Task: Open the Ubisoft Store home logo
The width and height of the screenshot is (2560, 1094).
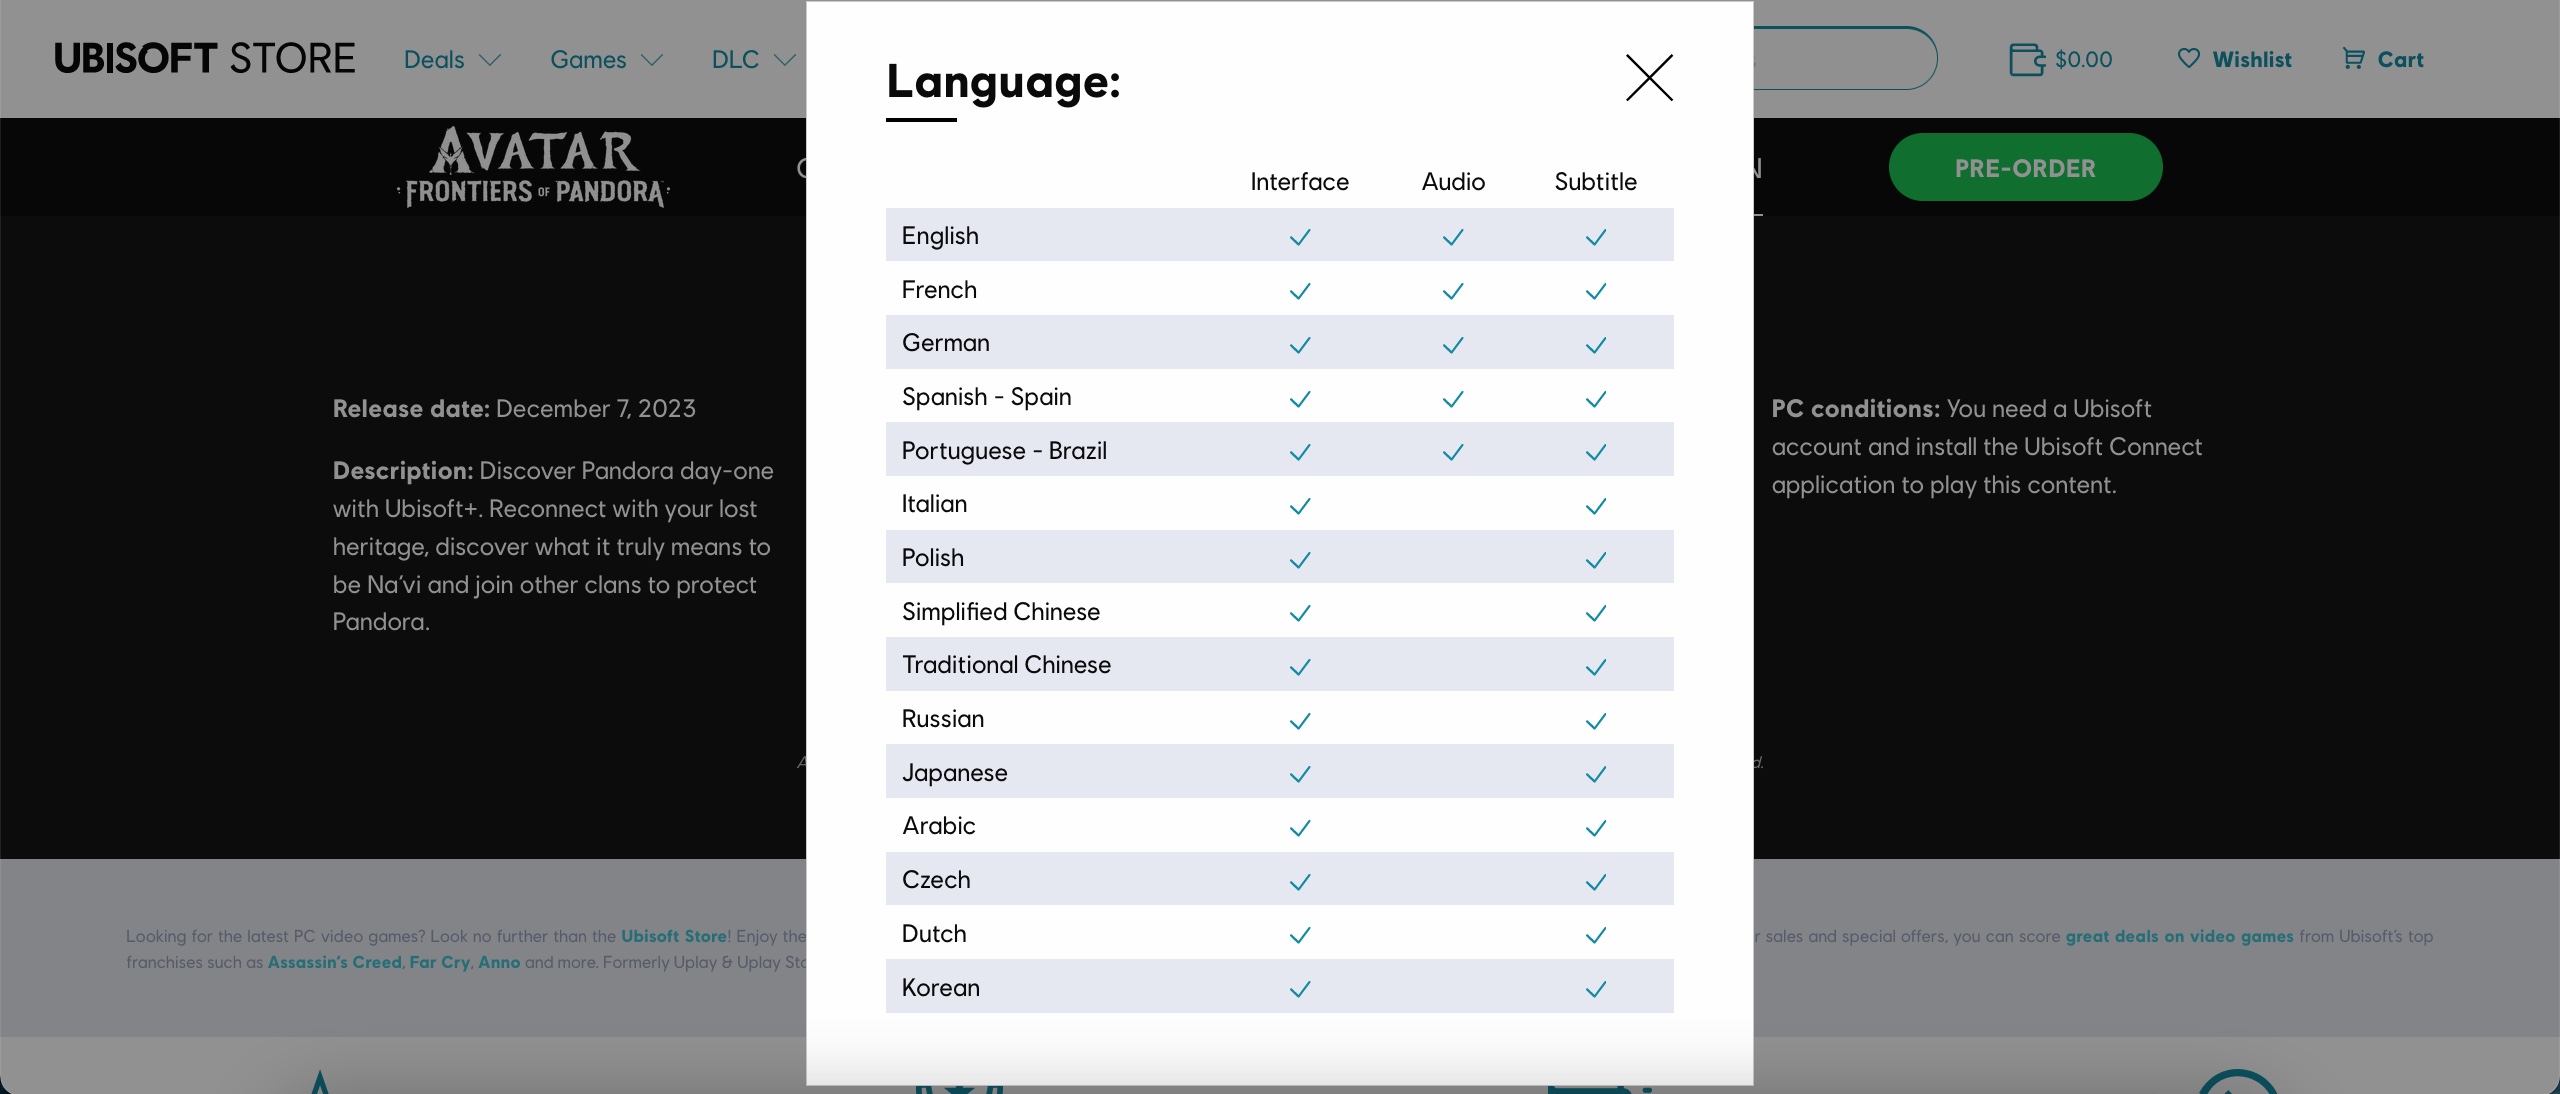Action: 204,59
